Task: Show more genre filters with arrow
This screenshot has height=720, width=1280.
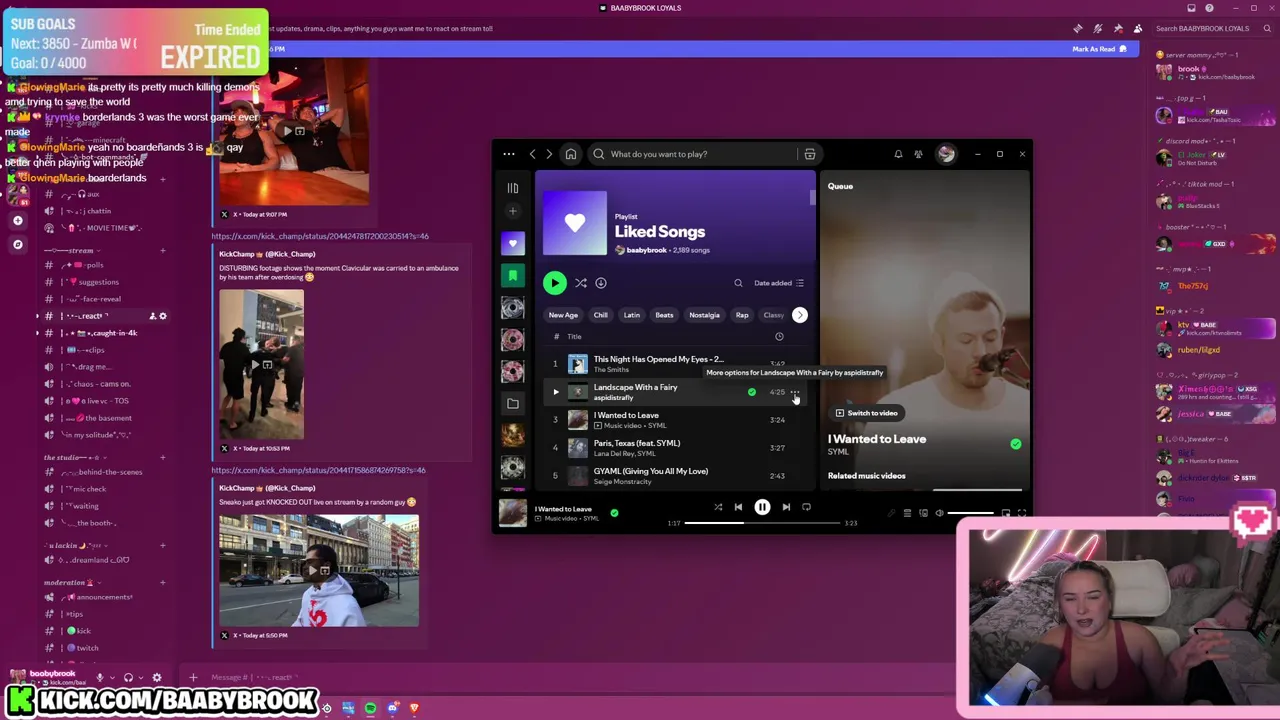Action: (800, 315)
